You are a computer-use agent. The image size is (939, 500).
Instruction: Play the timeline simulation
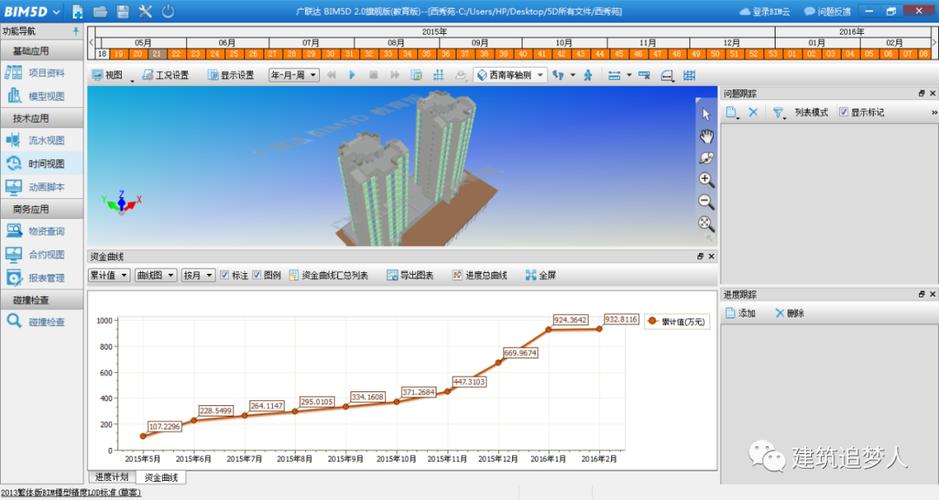[352, 75]
